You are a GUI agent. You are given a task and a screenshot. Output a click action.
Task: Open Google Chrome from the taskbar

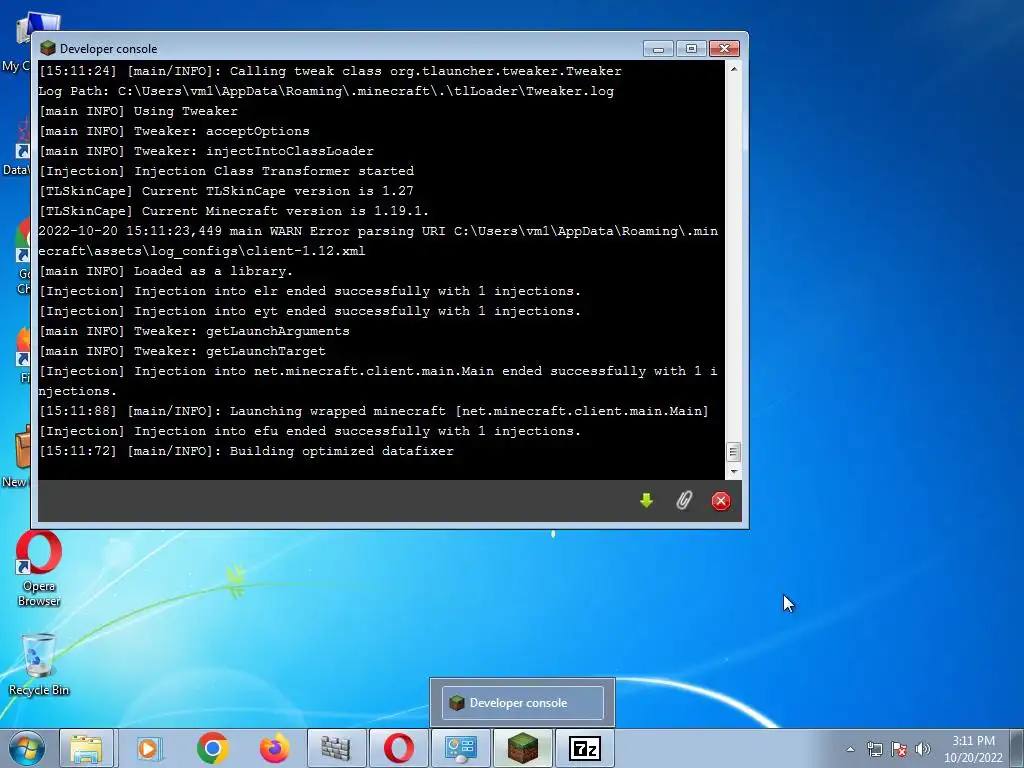pos(212,748)
